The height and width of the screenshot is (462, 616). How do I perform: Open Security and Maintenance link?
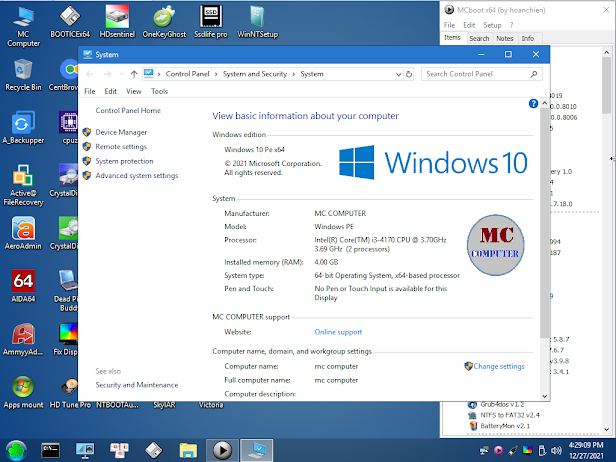136,385
